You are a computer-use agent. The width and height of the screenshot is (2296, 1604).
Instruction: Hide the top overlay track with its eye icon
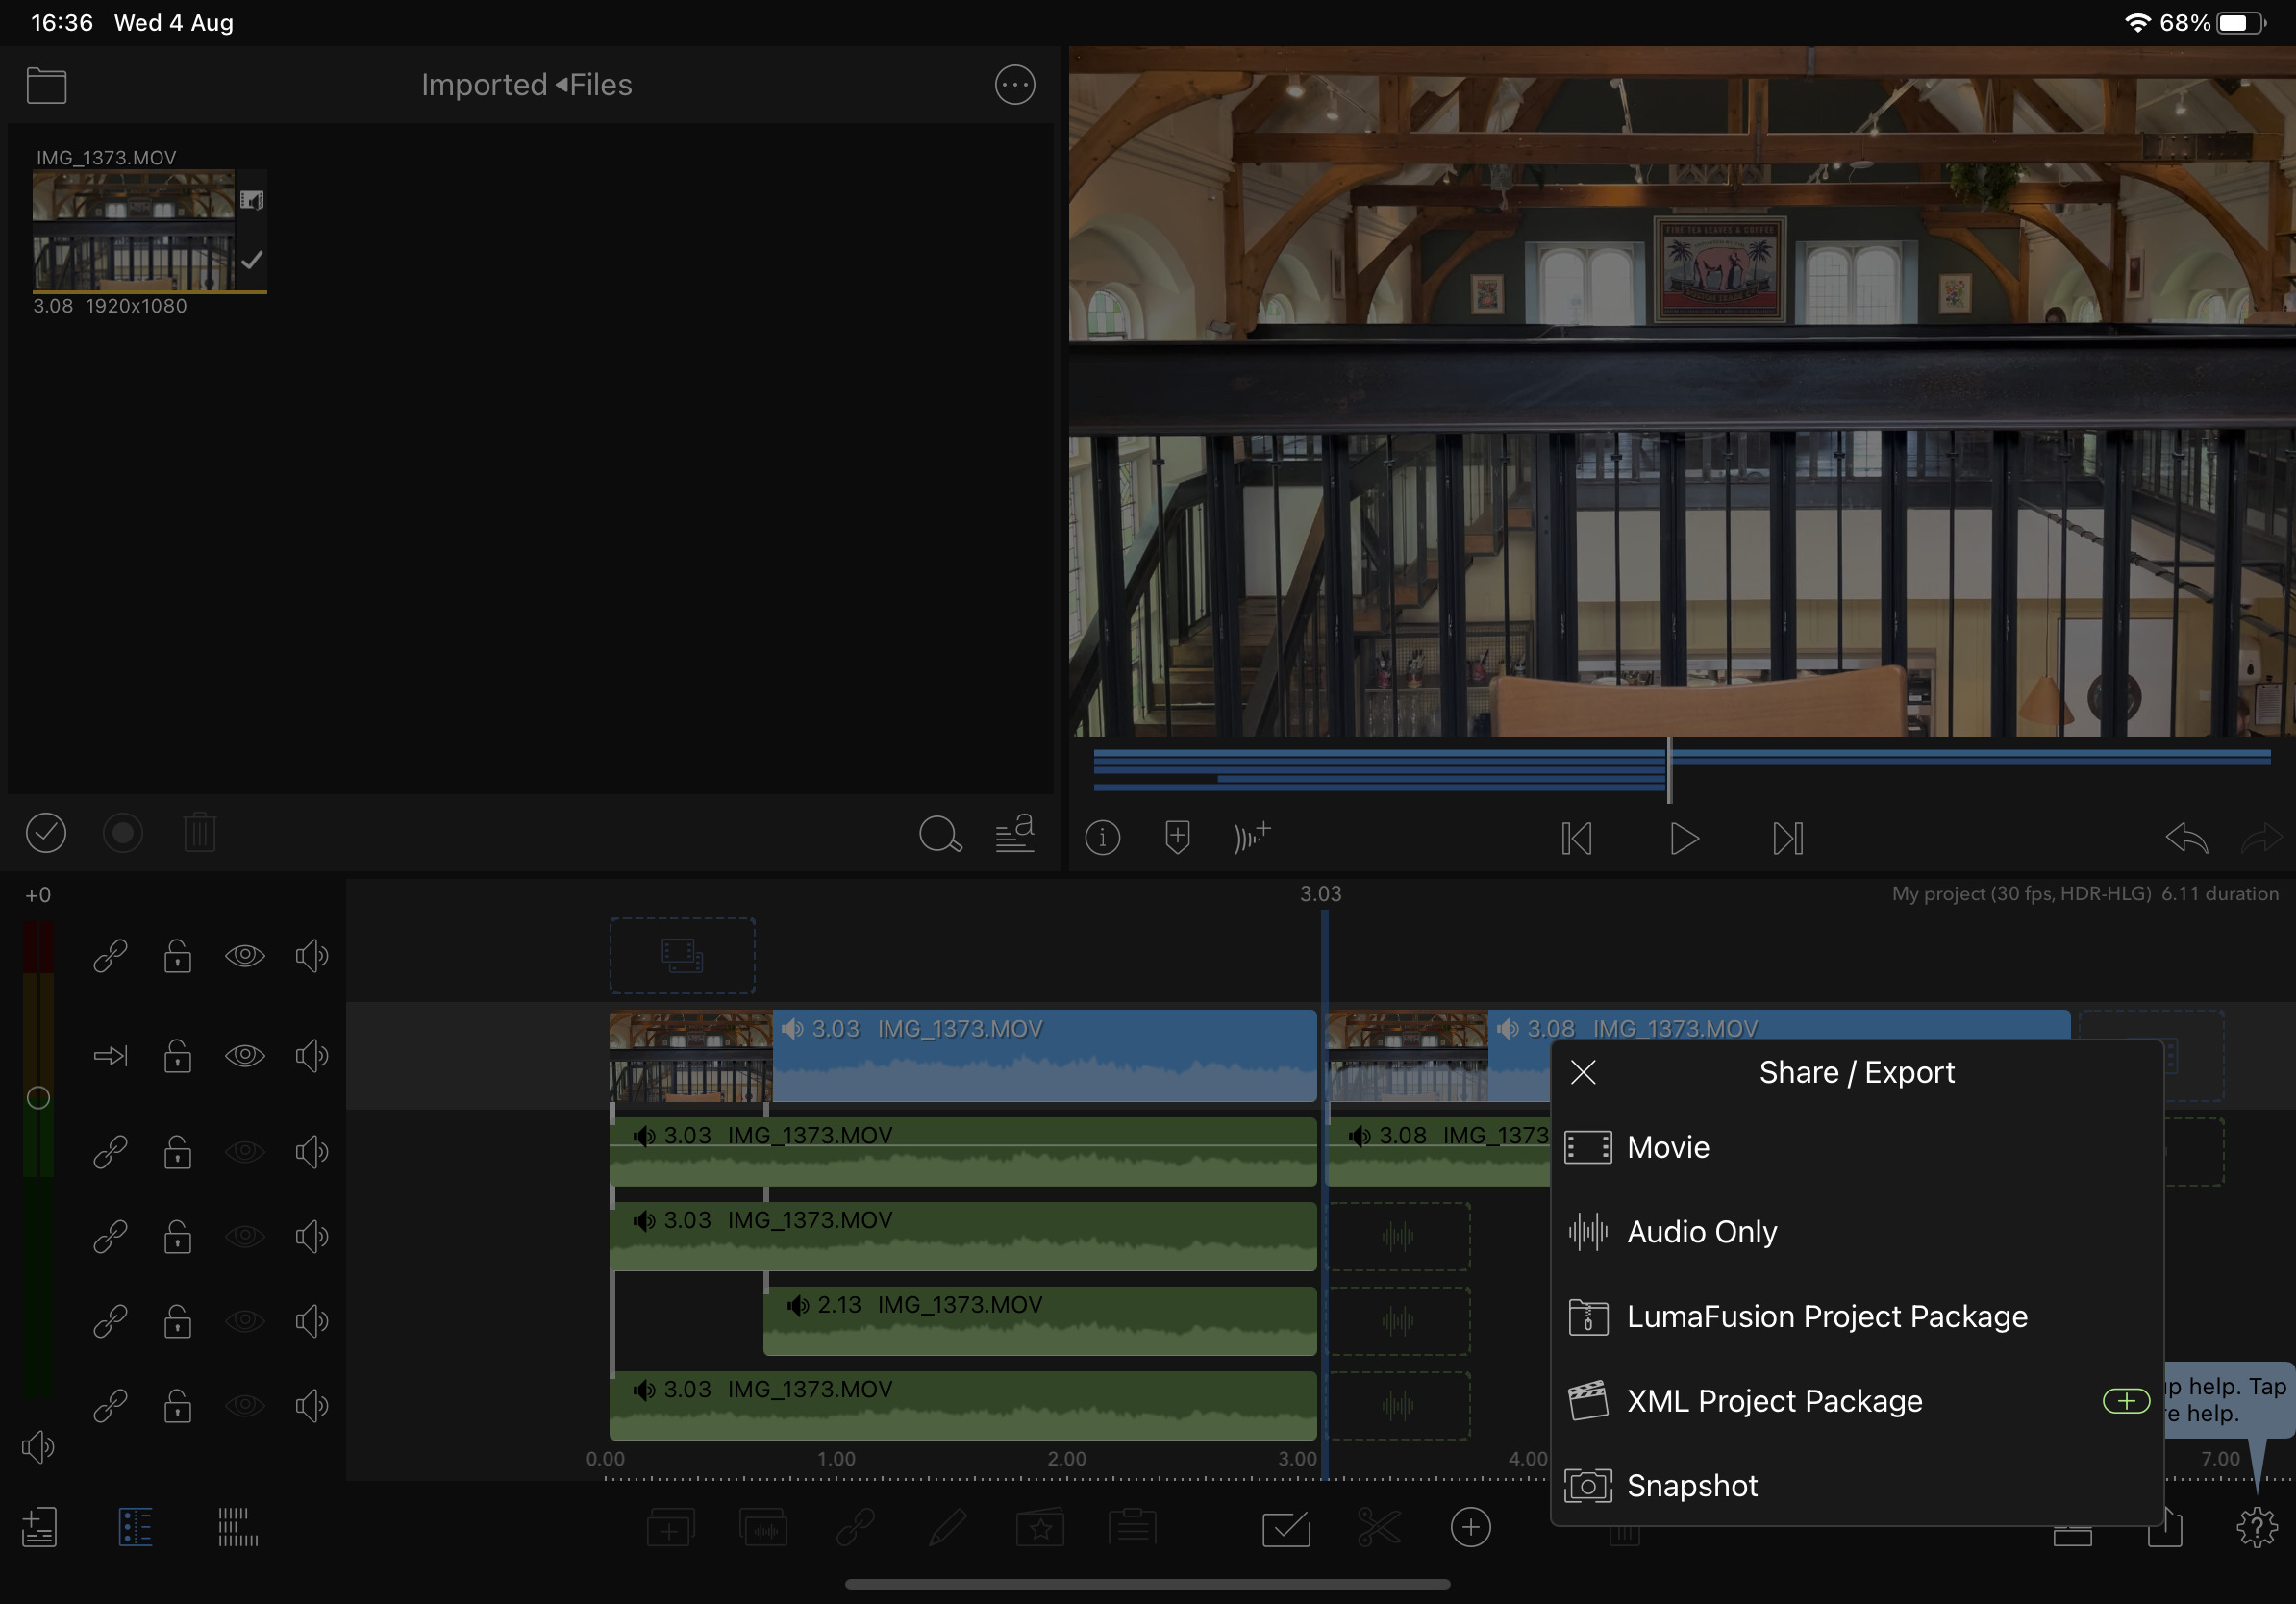[244, 956]
